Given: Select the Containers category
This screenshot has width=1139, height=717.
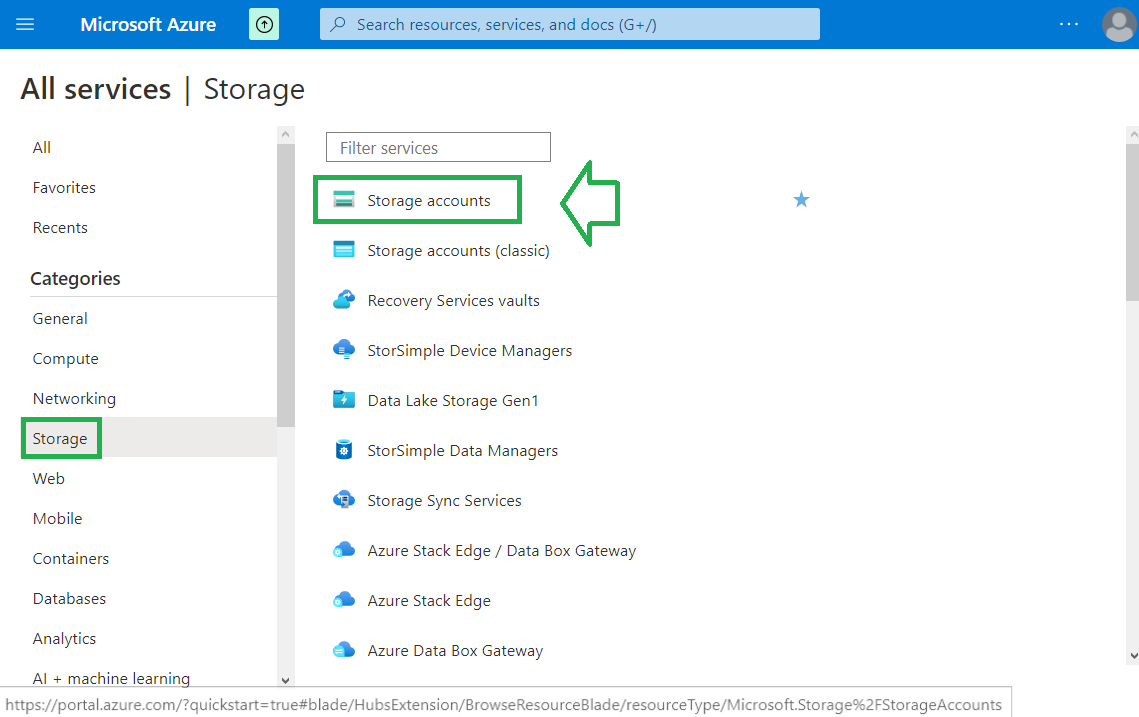Looking at the screenshot, I should click(x=70, y=559).
